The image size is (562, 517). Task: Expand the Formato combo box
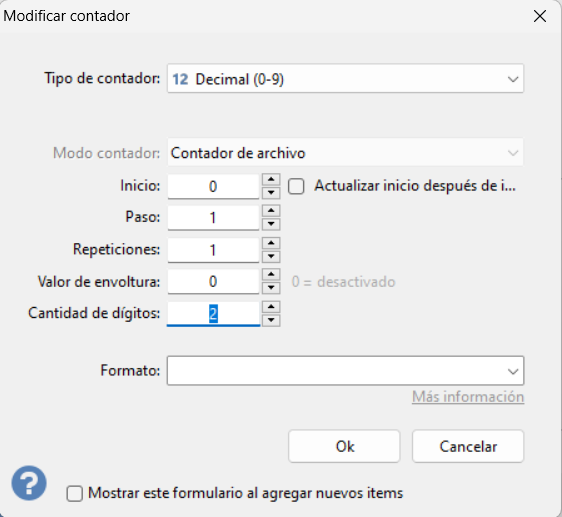[345, 371]
